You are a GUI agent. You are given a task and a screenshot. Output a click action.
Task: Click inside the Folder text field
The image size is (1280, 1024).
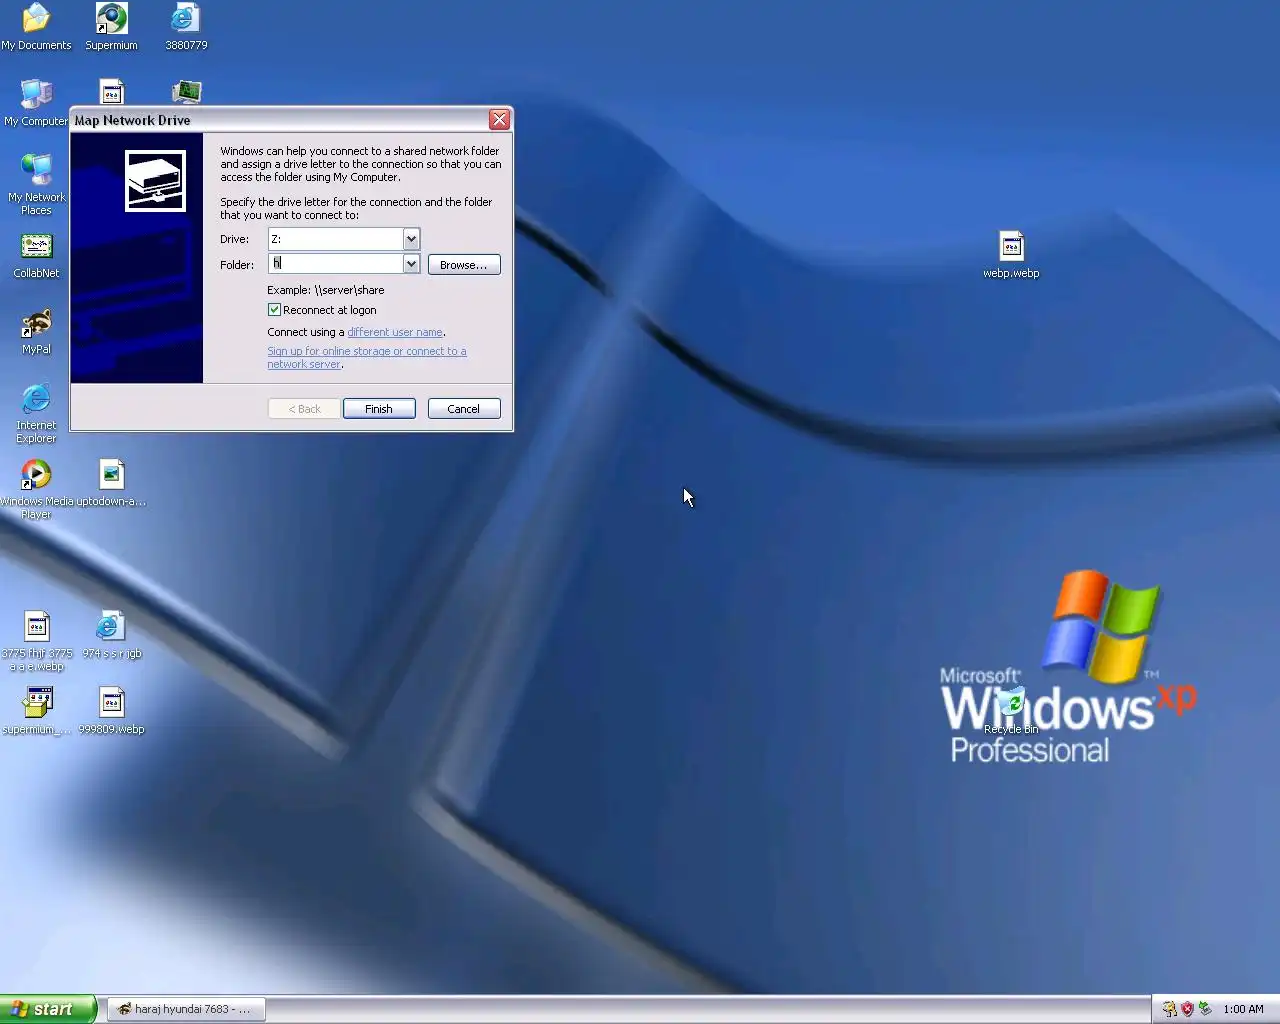336,264
